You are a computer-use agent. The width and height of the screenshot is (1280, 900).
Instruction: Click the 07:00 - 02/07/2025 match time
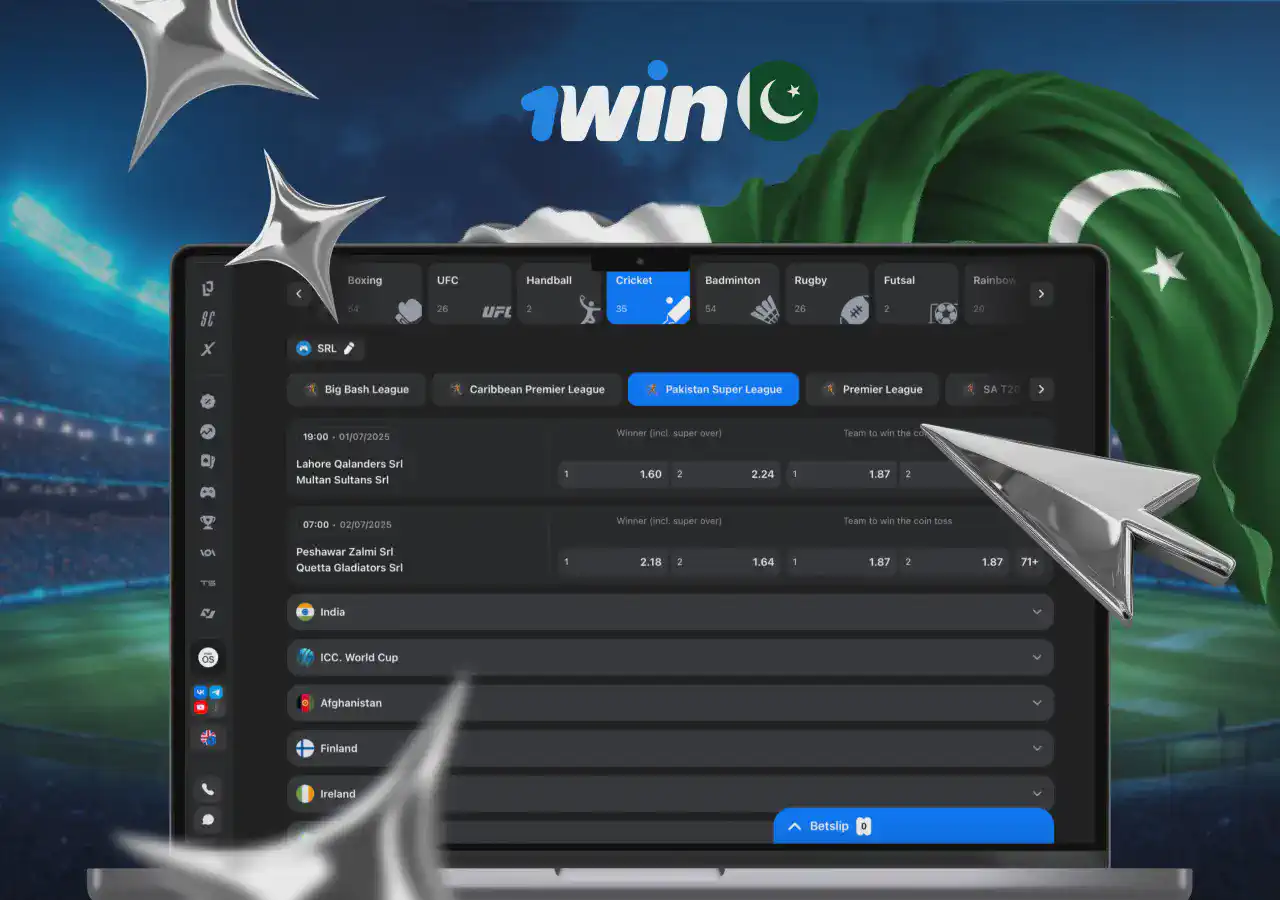(x=347, y=524)
